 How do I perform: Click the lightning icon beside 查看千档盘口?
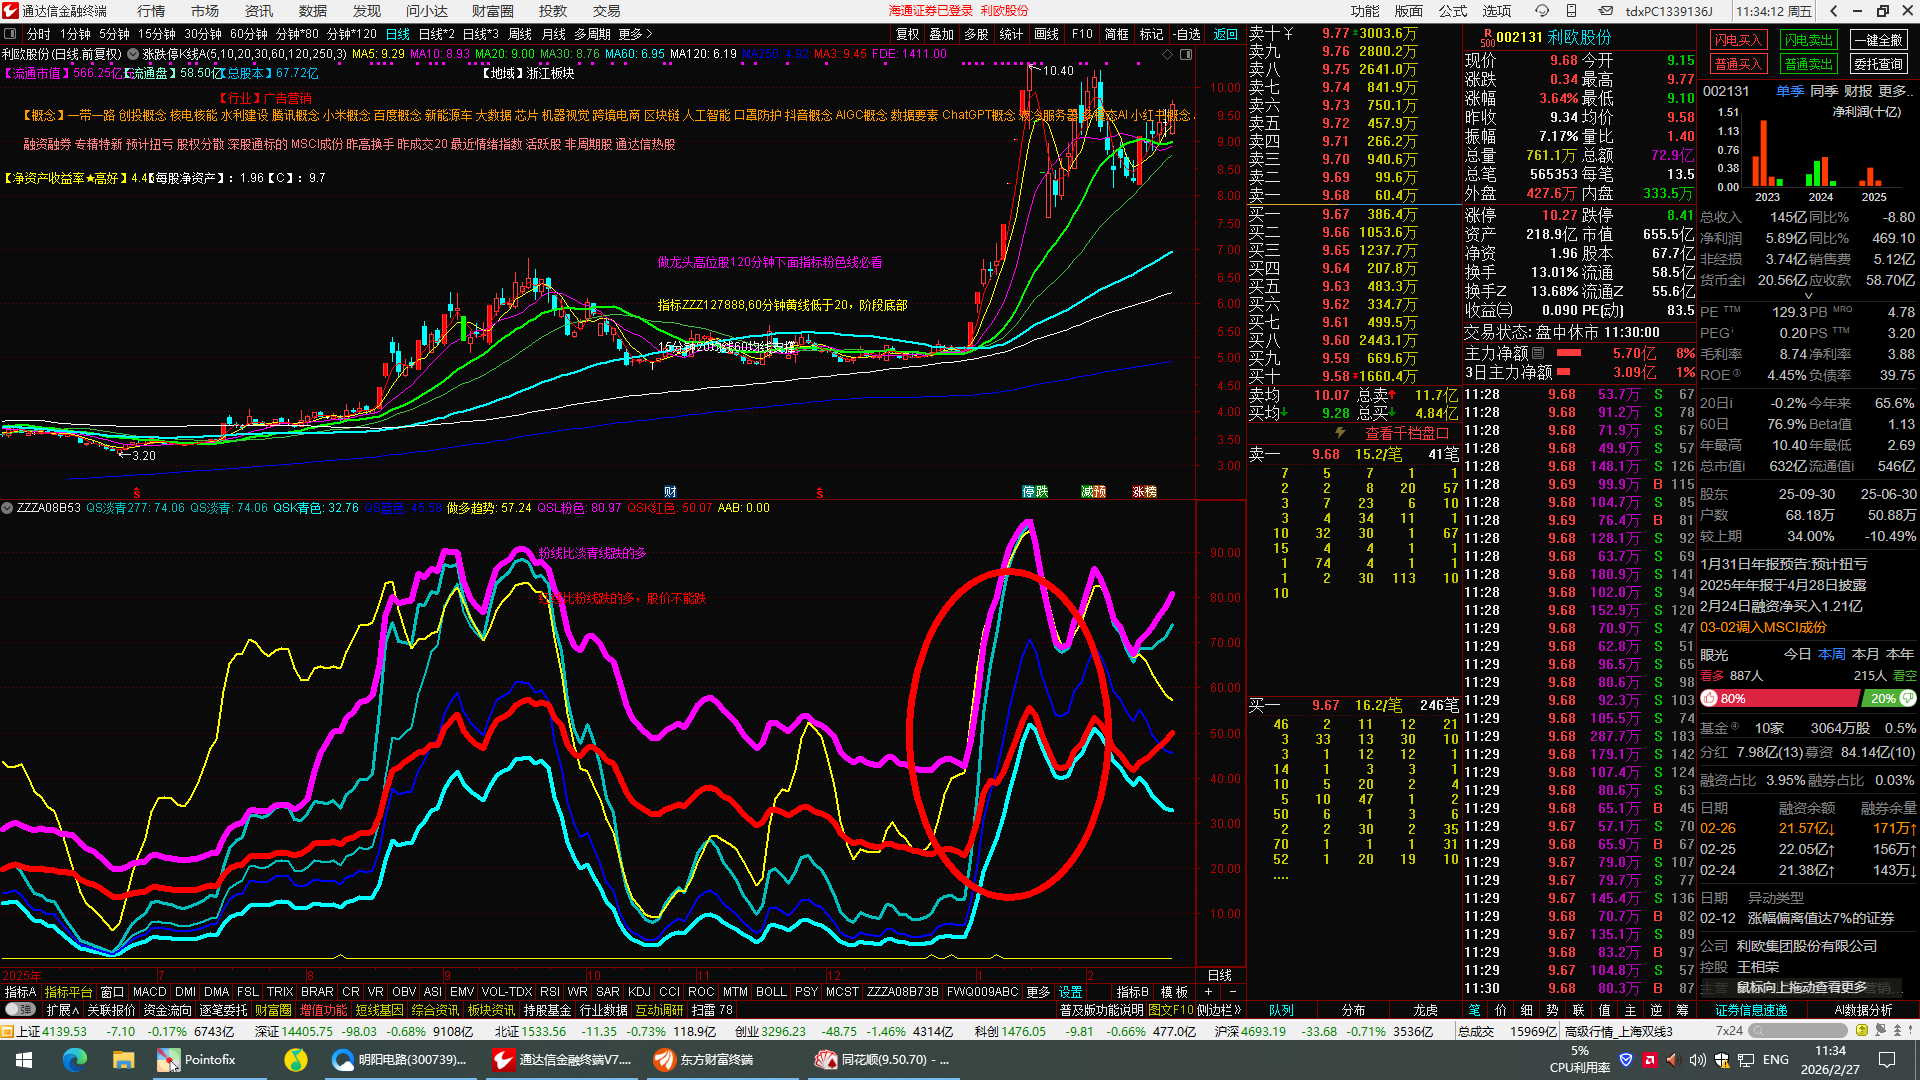(x=1340, y=433)
